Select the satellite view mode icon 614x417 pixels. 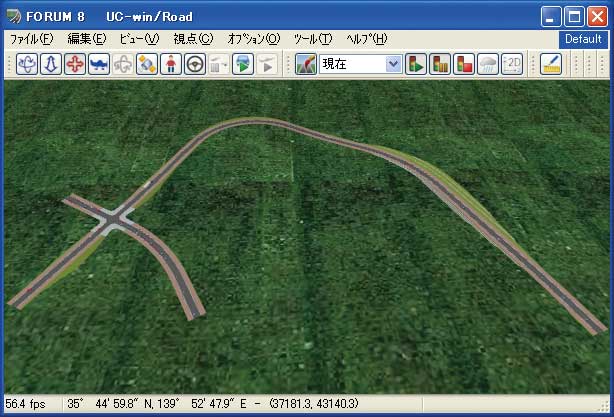(147, 64)
